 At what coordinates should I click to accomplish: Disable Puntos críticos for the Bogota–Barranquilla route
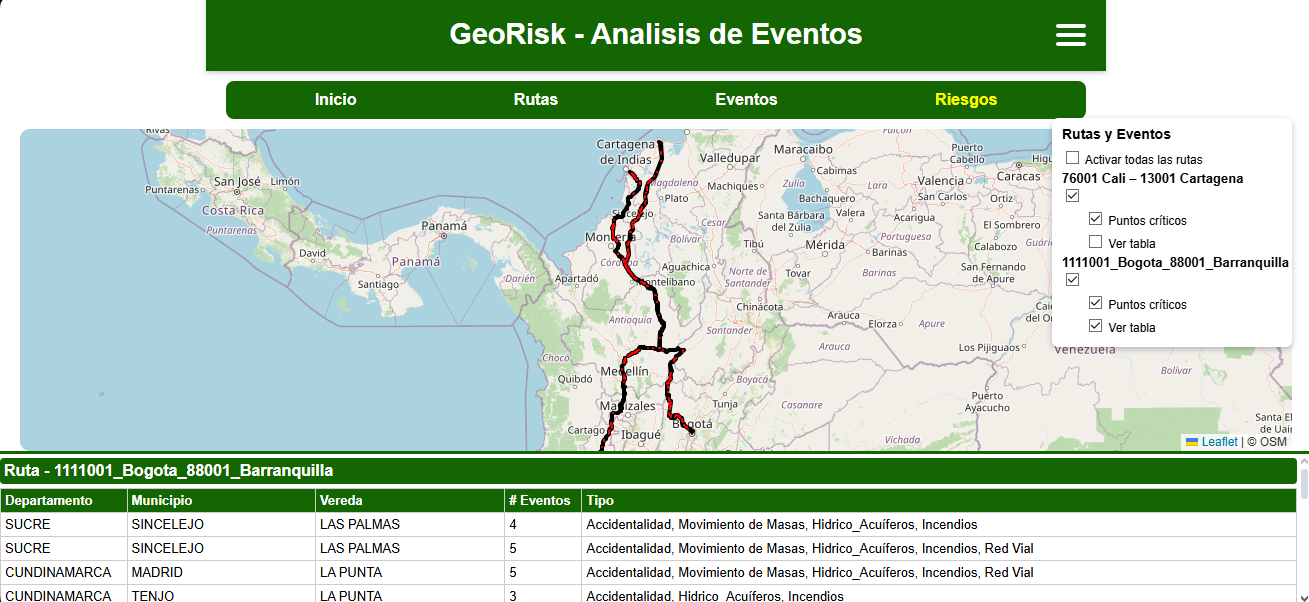click(x=1095, y=303)
